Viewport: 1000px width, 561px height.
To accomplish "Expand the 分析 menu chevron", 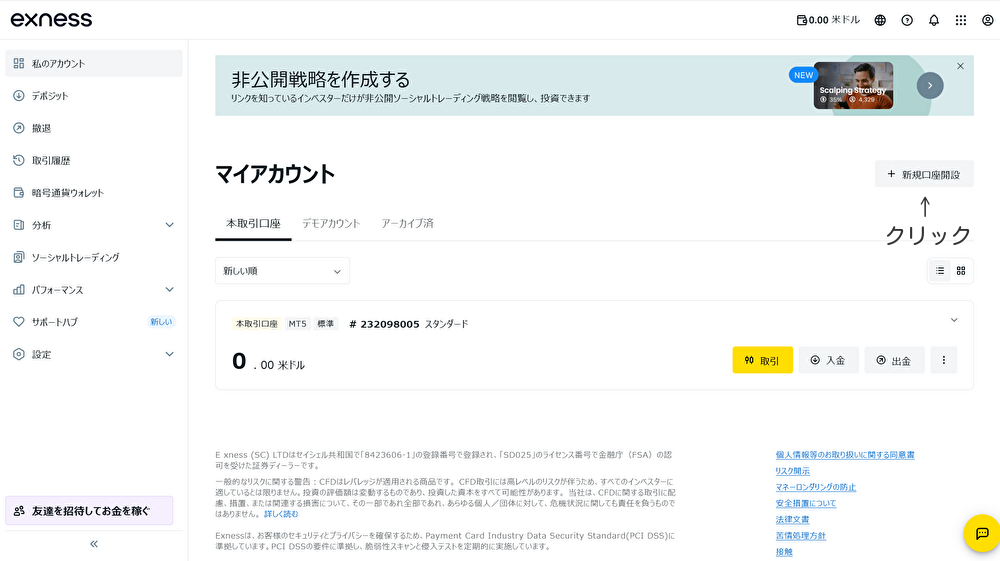I will click(170, 225).
